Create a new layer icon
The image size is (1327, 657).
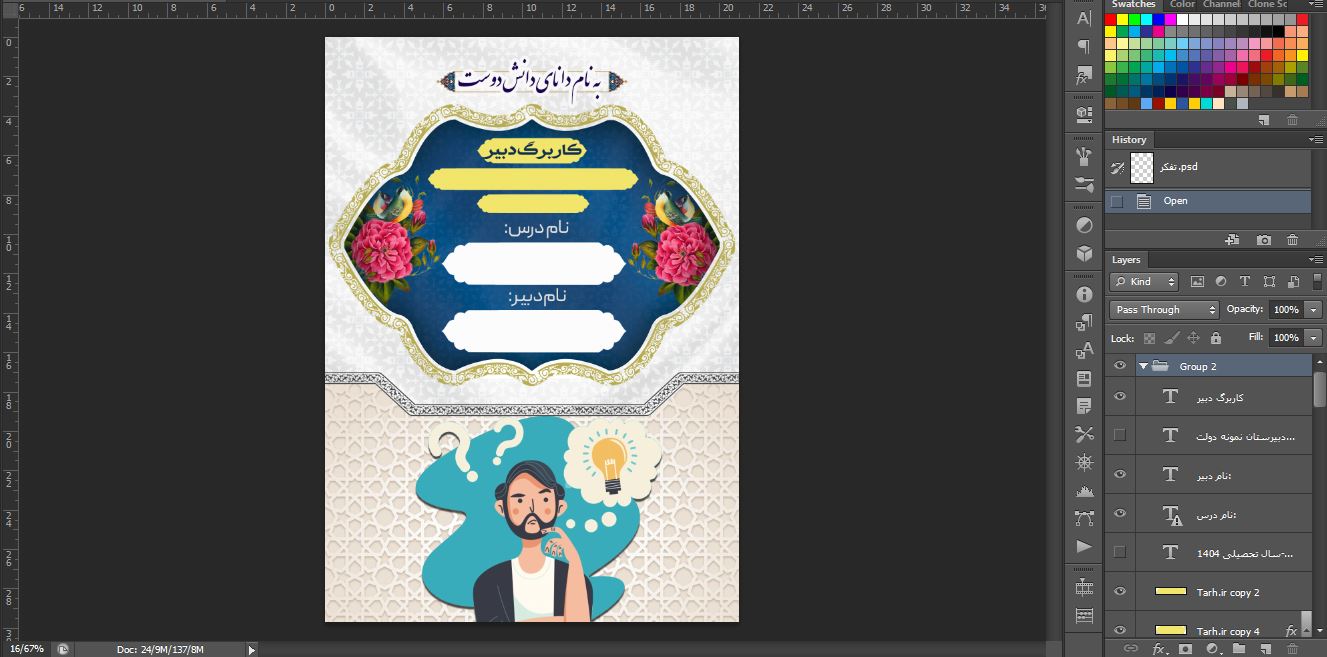point(1264,648)
